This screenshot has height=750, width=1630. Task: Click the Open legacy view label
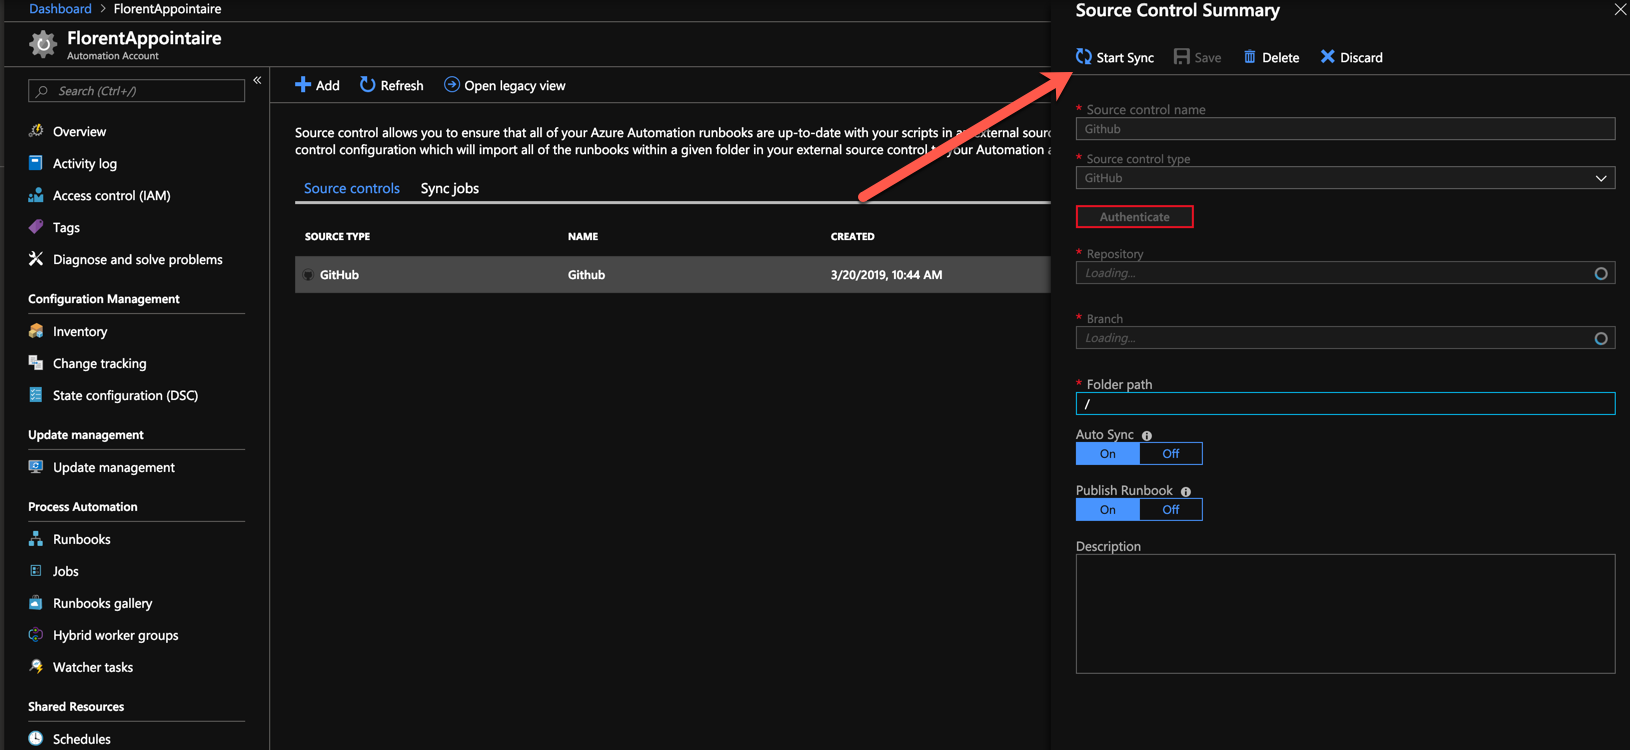515,86
